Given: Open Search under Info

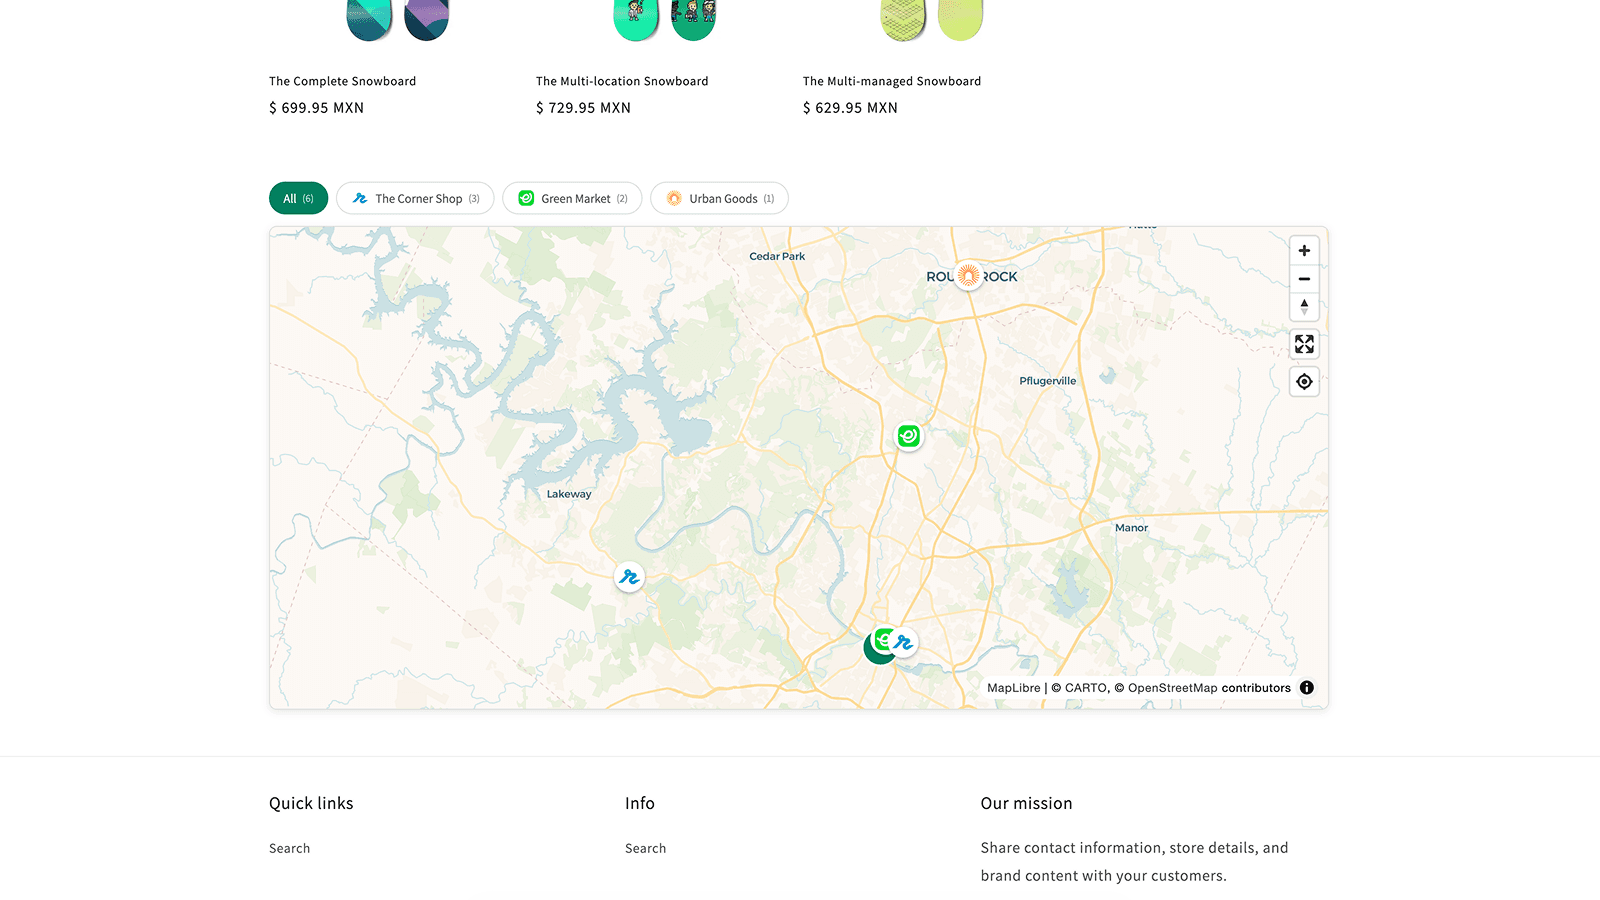Looking at the screenshot, I should 645,848.
